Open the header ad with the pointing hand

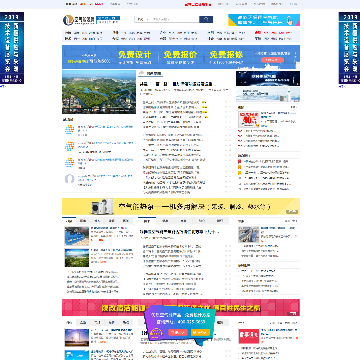[x=264, y=20]
